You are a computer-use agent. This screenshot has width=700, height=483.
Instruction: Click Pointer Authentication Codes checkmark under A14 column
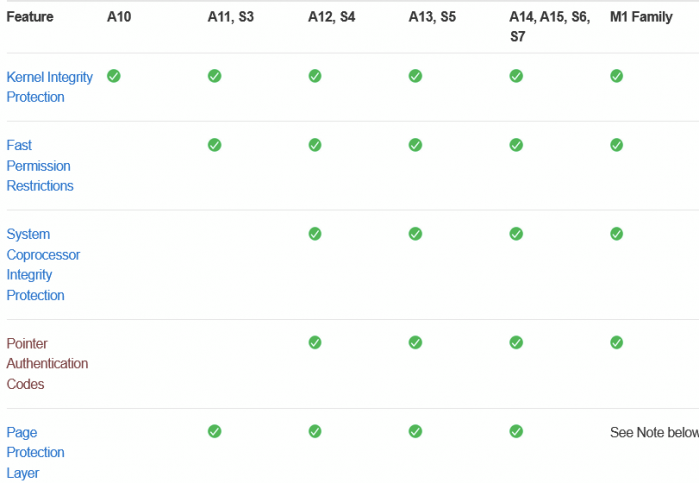coord(516,343)
